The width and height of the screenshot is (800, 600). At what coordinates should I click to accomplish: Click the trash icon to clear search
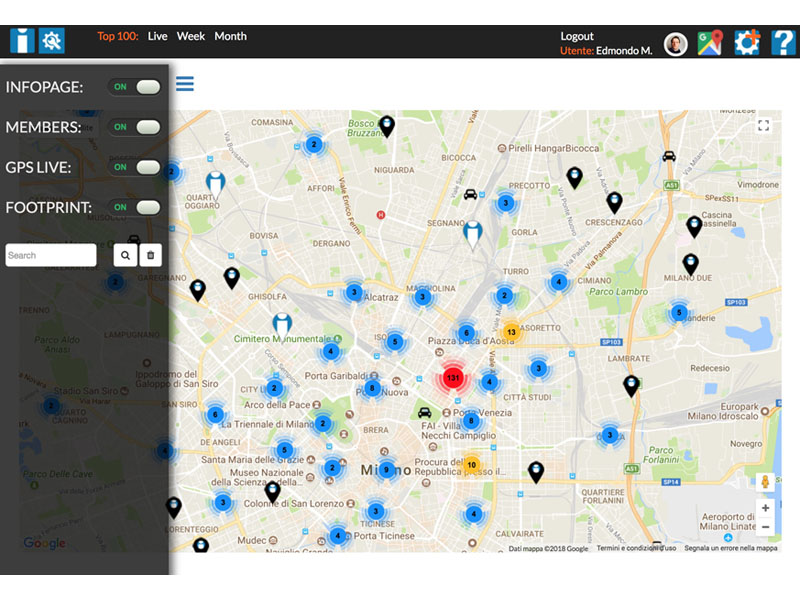tap(150, 255)
